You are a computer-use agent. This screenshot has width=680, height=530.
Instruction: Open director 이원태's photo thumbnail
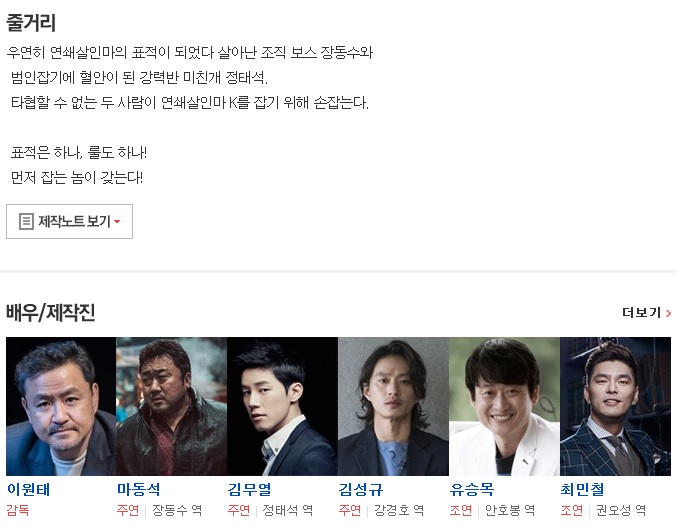click(x=61, y=406)
